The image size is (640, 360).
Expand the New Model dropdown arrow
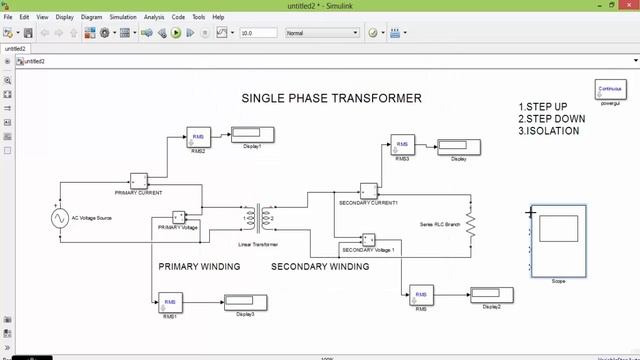18,33
